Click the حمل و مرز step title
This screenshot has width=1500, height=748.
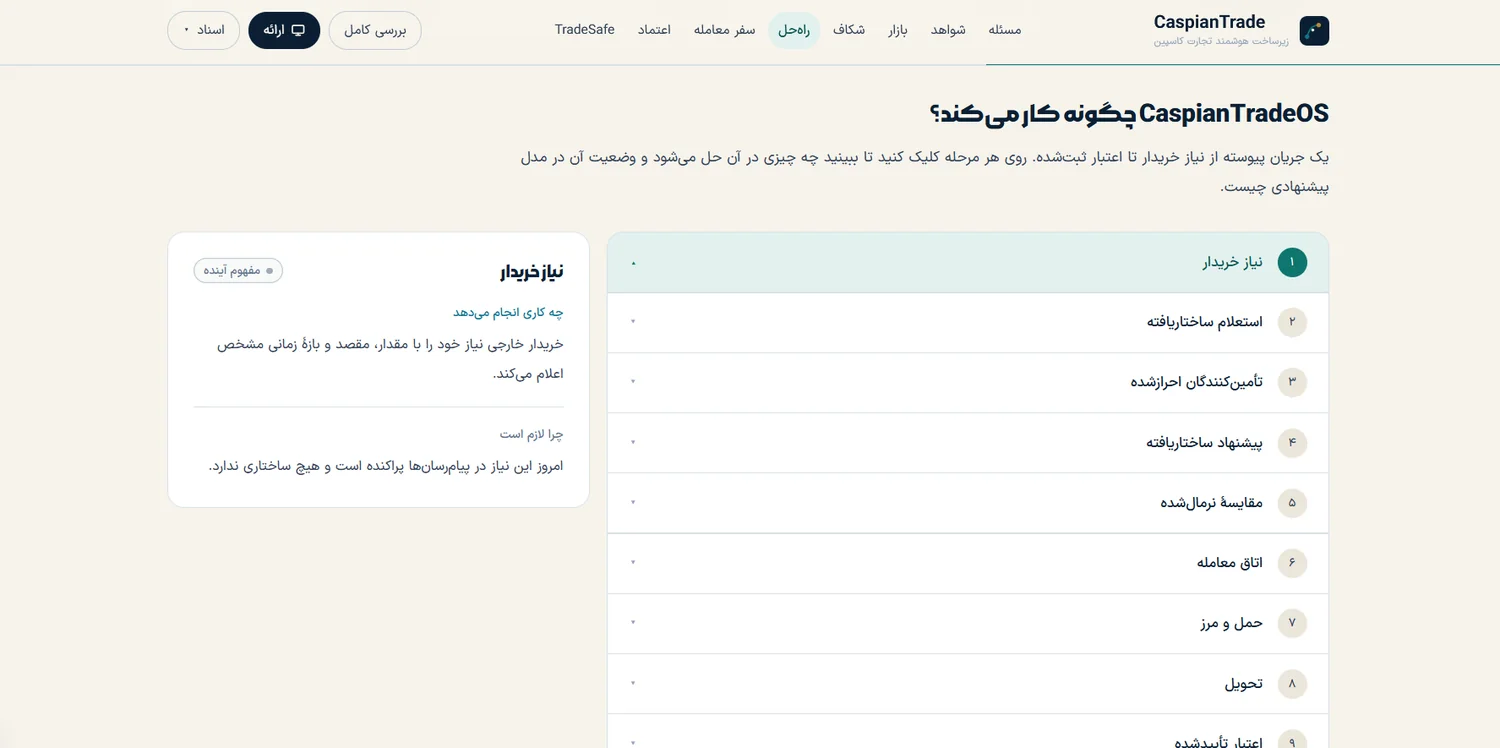pos(1232,623)
